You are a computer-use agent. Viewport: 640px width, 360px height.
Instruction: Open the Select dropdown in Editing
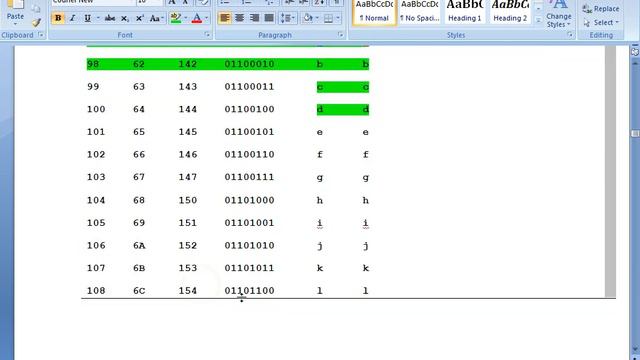[x=601, y=22]
